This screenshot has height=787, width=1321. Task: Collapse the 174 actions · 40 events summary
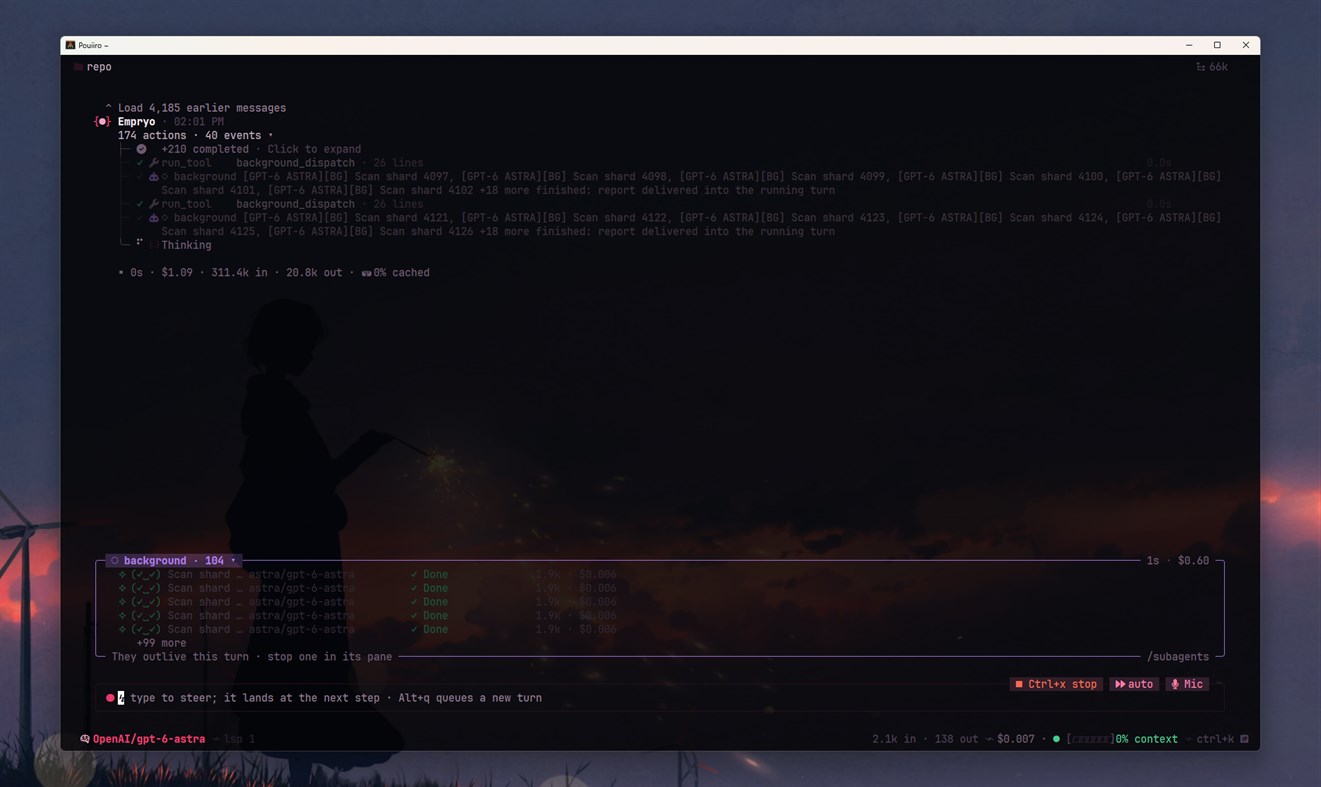tap(195, 135)
